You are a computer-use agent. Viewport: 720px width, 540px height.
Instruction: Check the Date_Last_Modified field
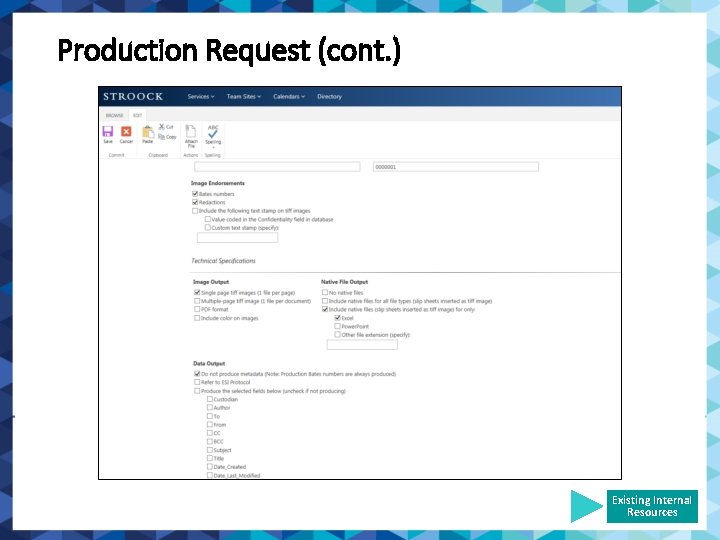pos(210,475)
